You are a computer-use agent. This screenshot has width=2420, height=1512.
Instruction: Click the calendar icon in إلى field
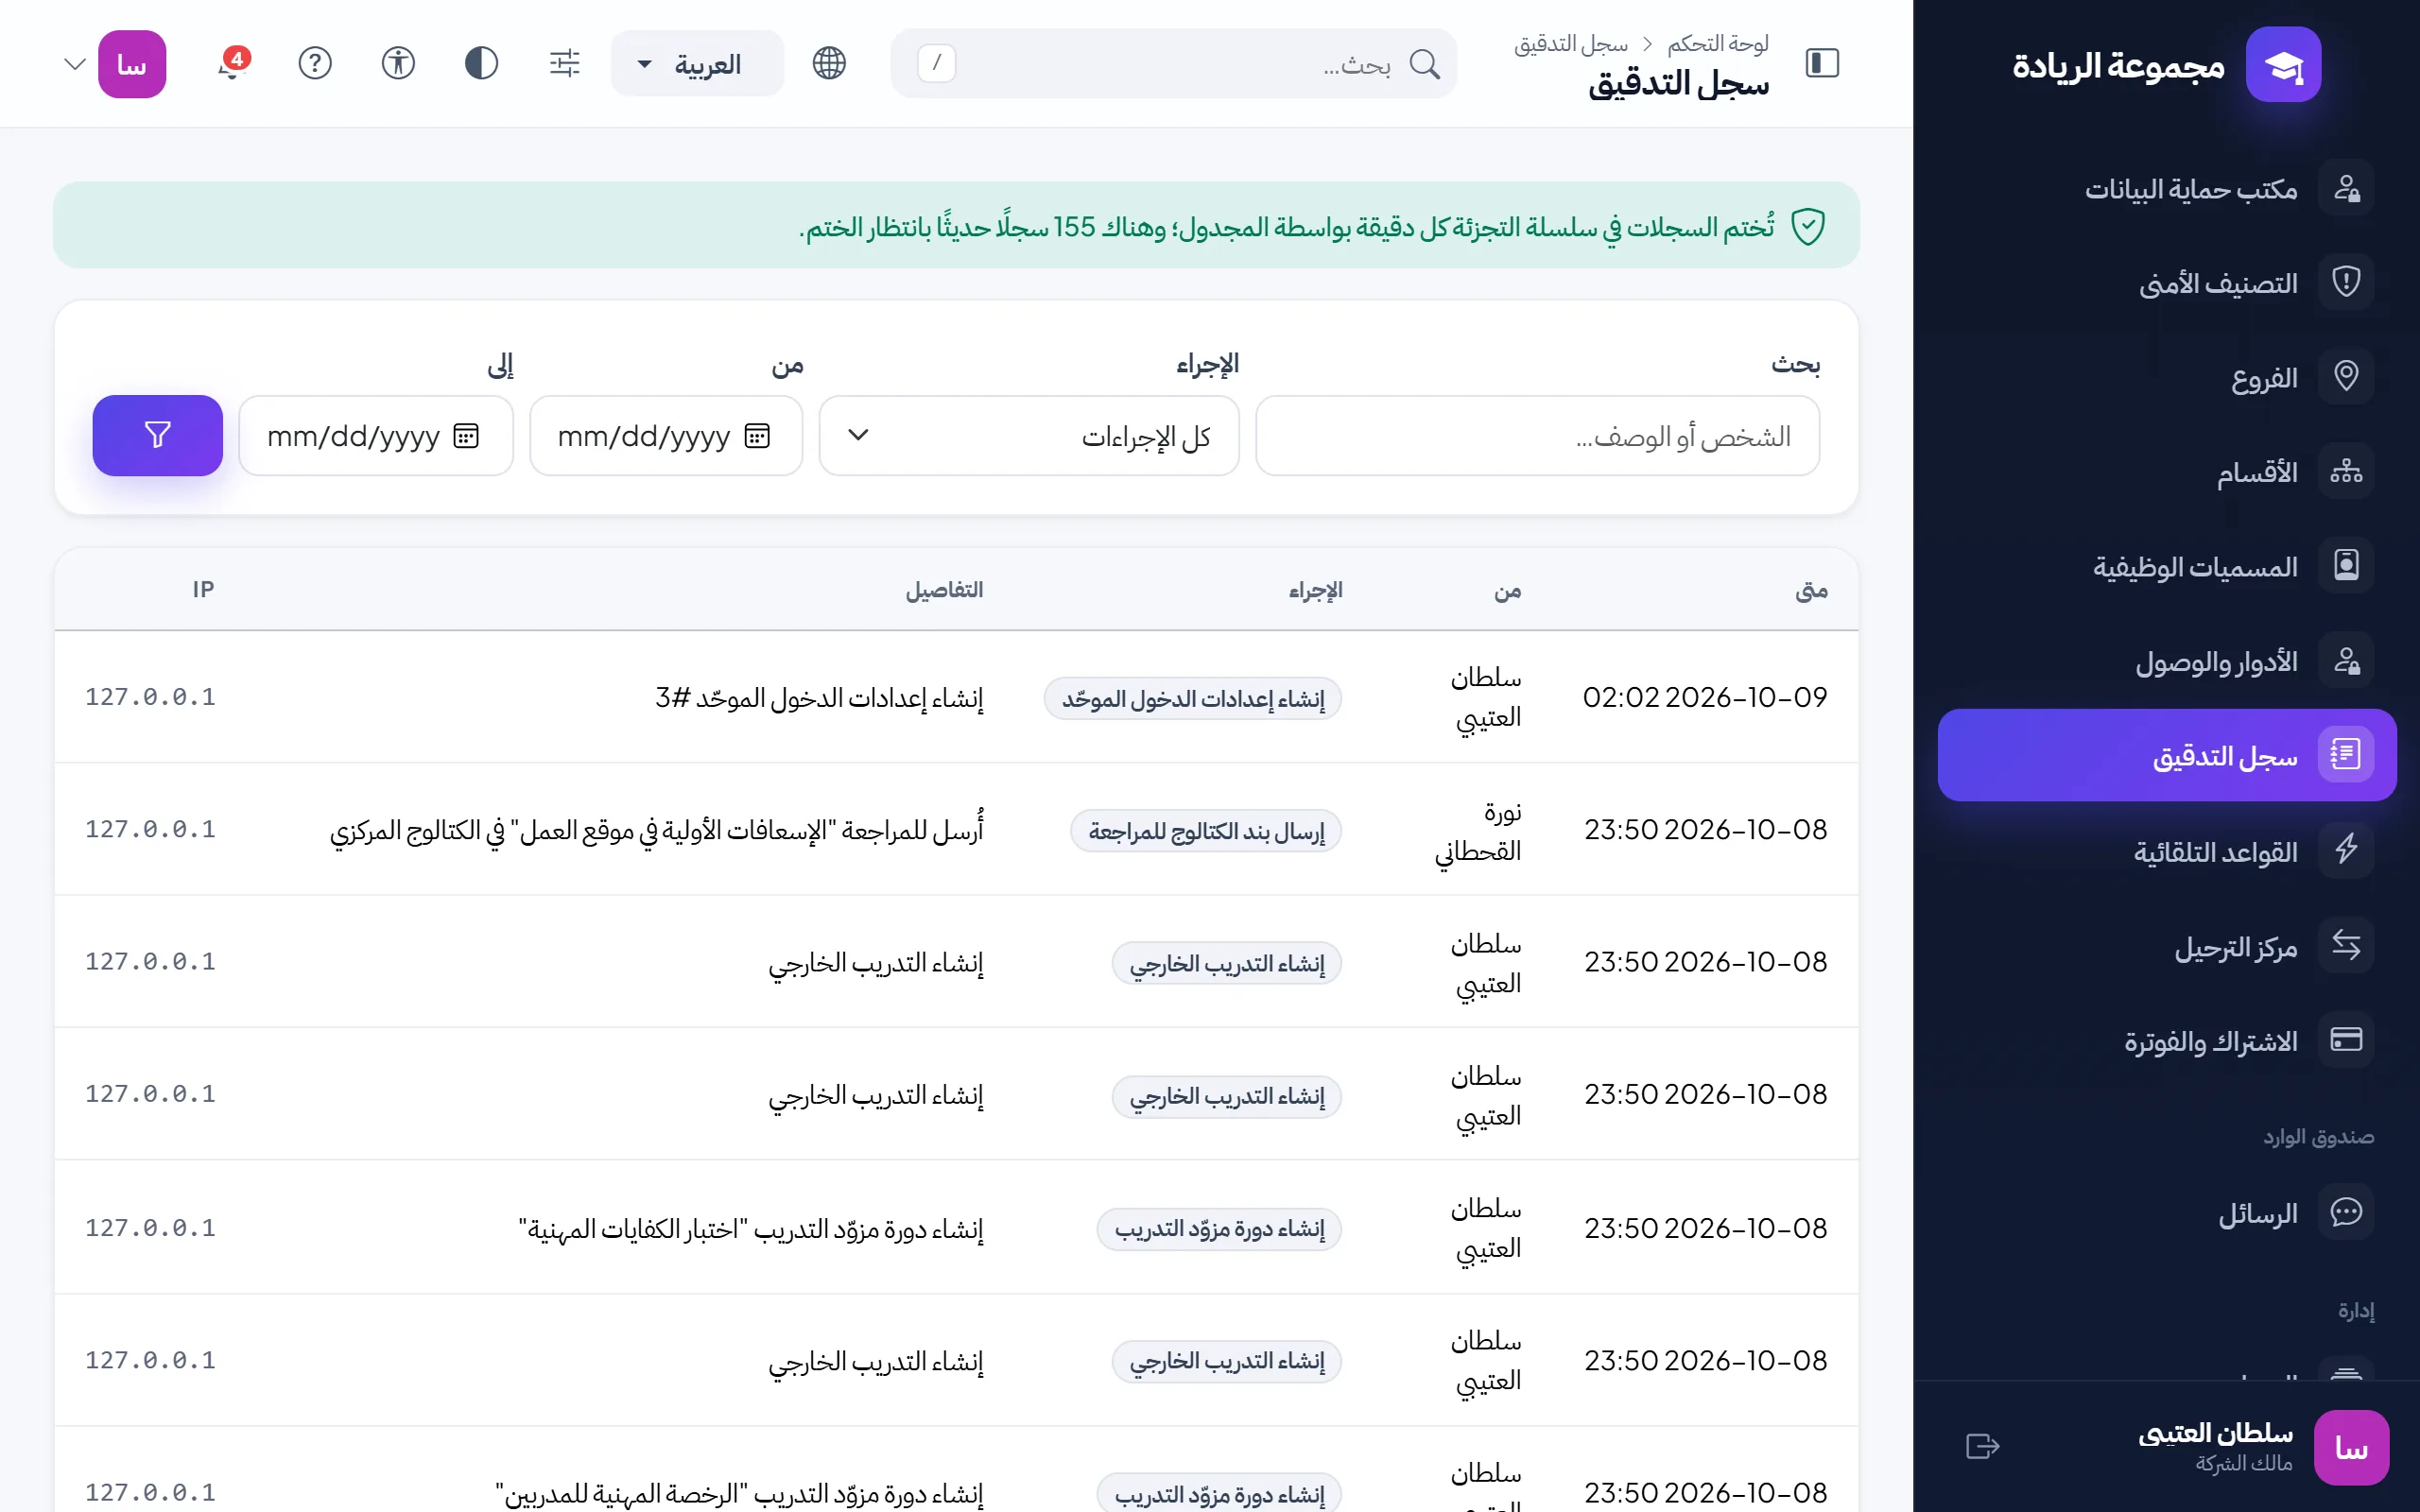click(466, 436)
